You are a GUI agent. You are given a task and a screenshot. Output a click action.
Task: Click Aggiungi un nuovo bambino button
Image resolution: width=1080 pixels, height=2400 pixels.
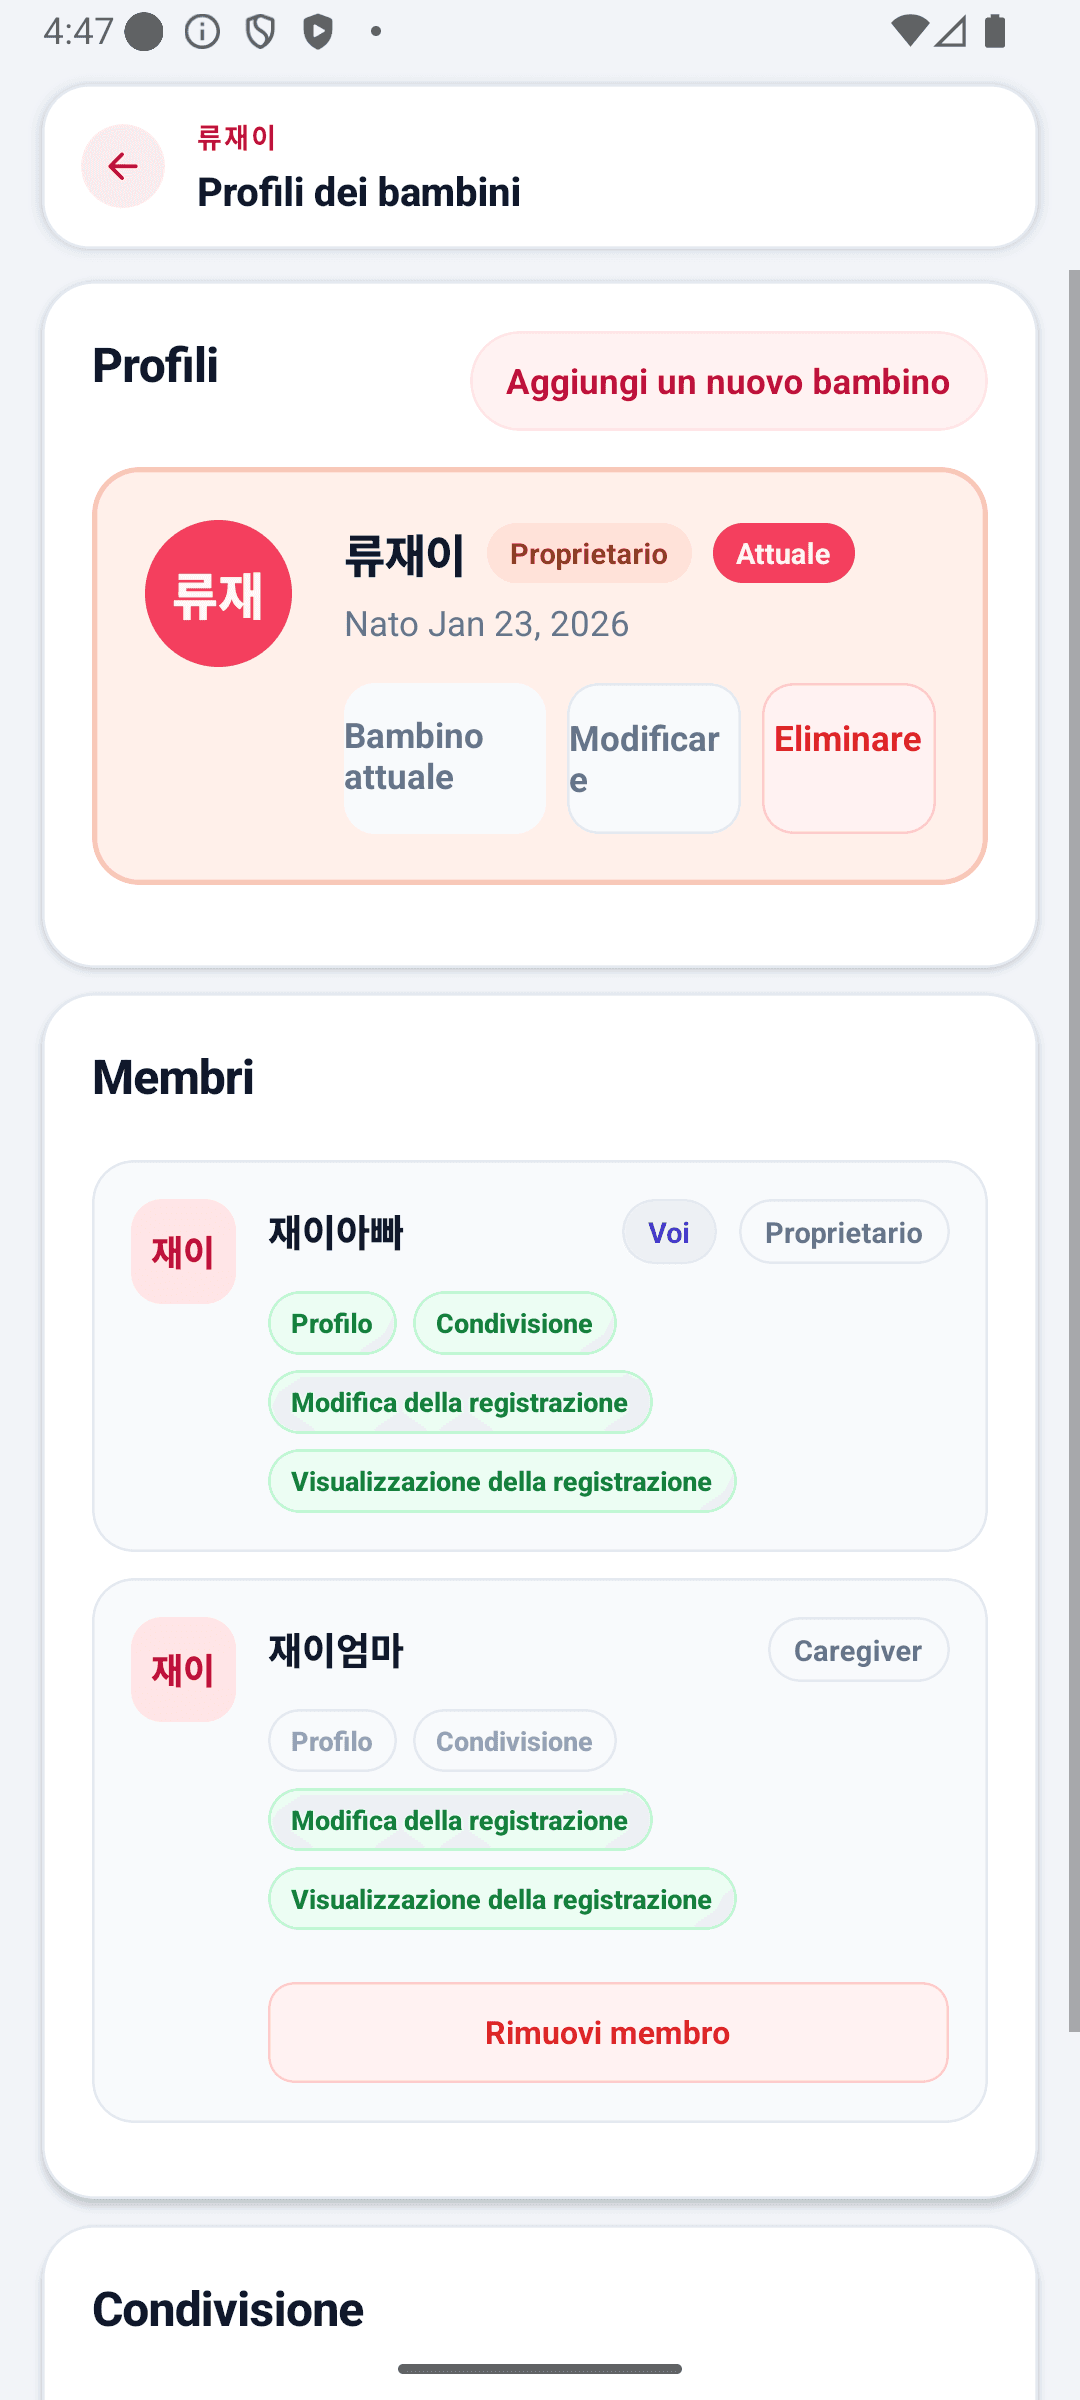(728, 381)
